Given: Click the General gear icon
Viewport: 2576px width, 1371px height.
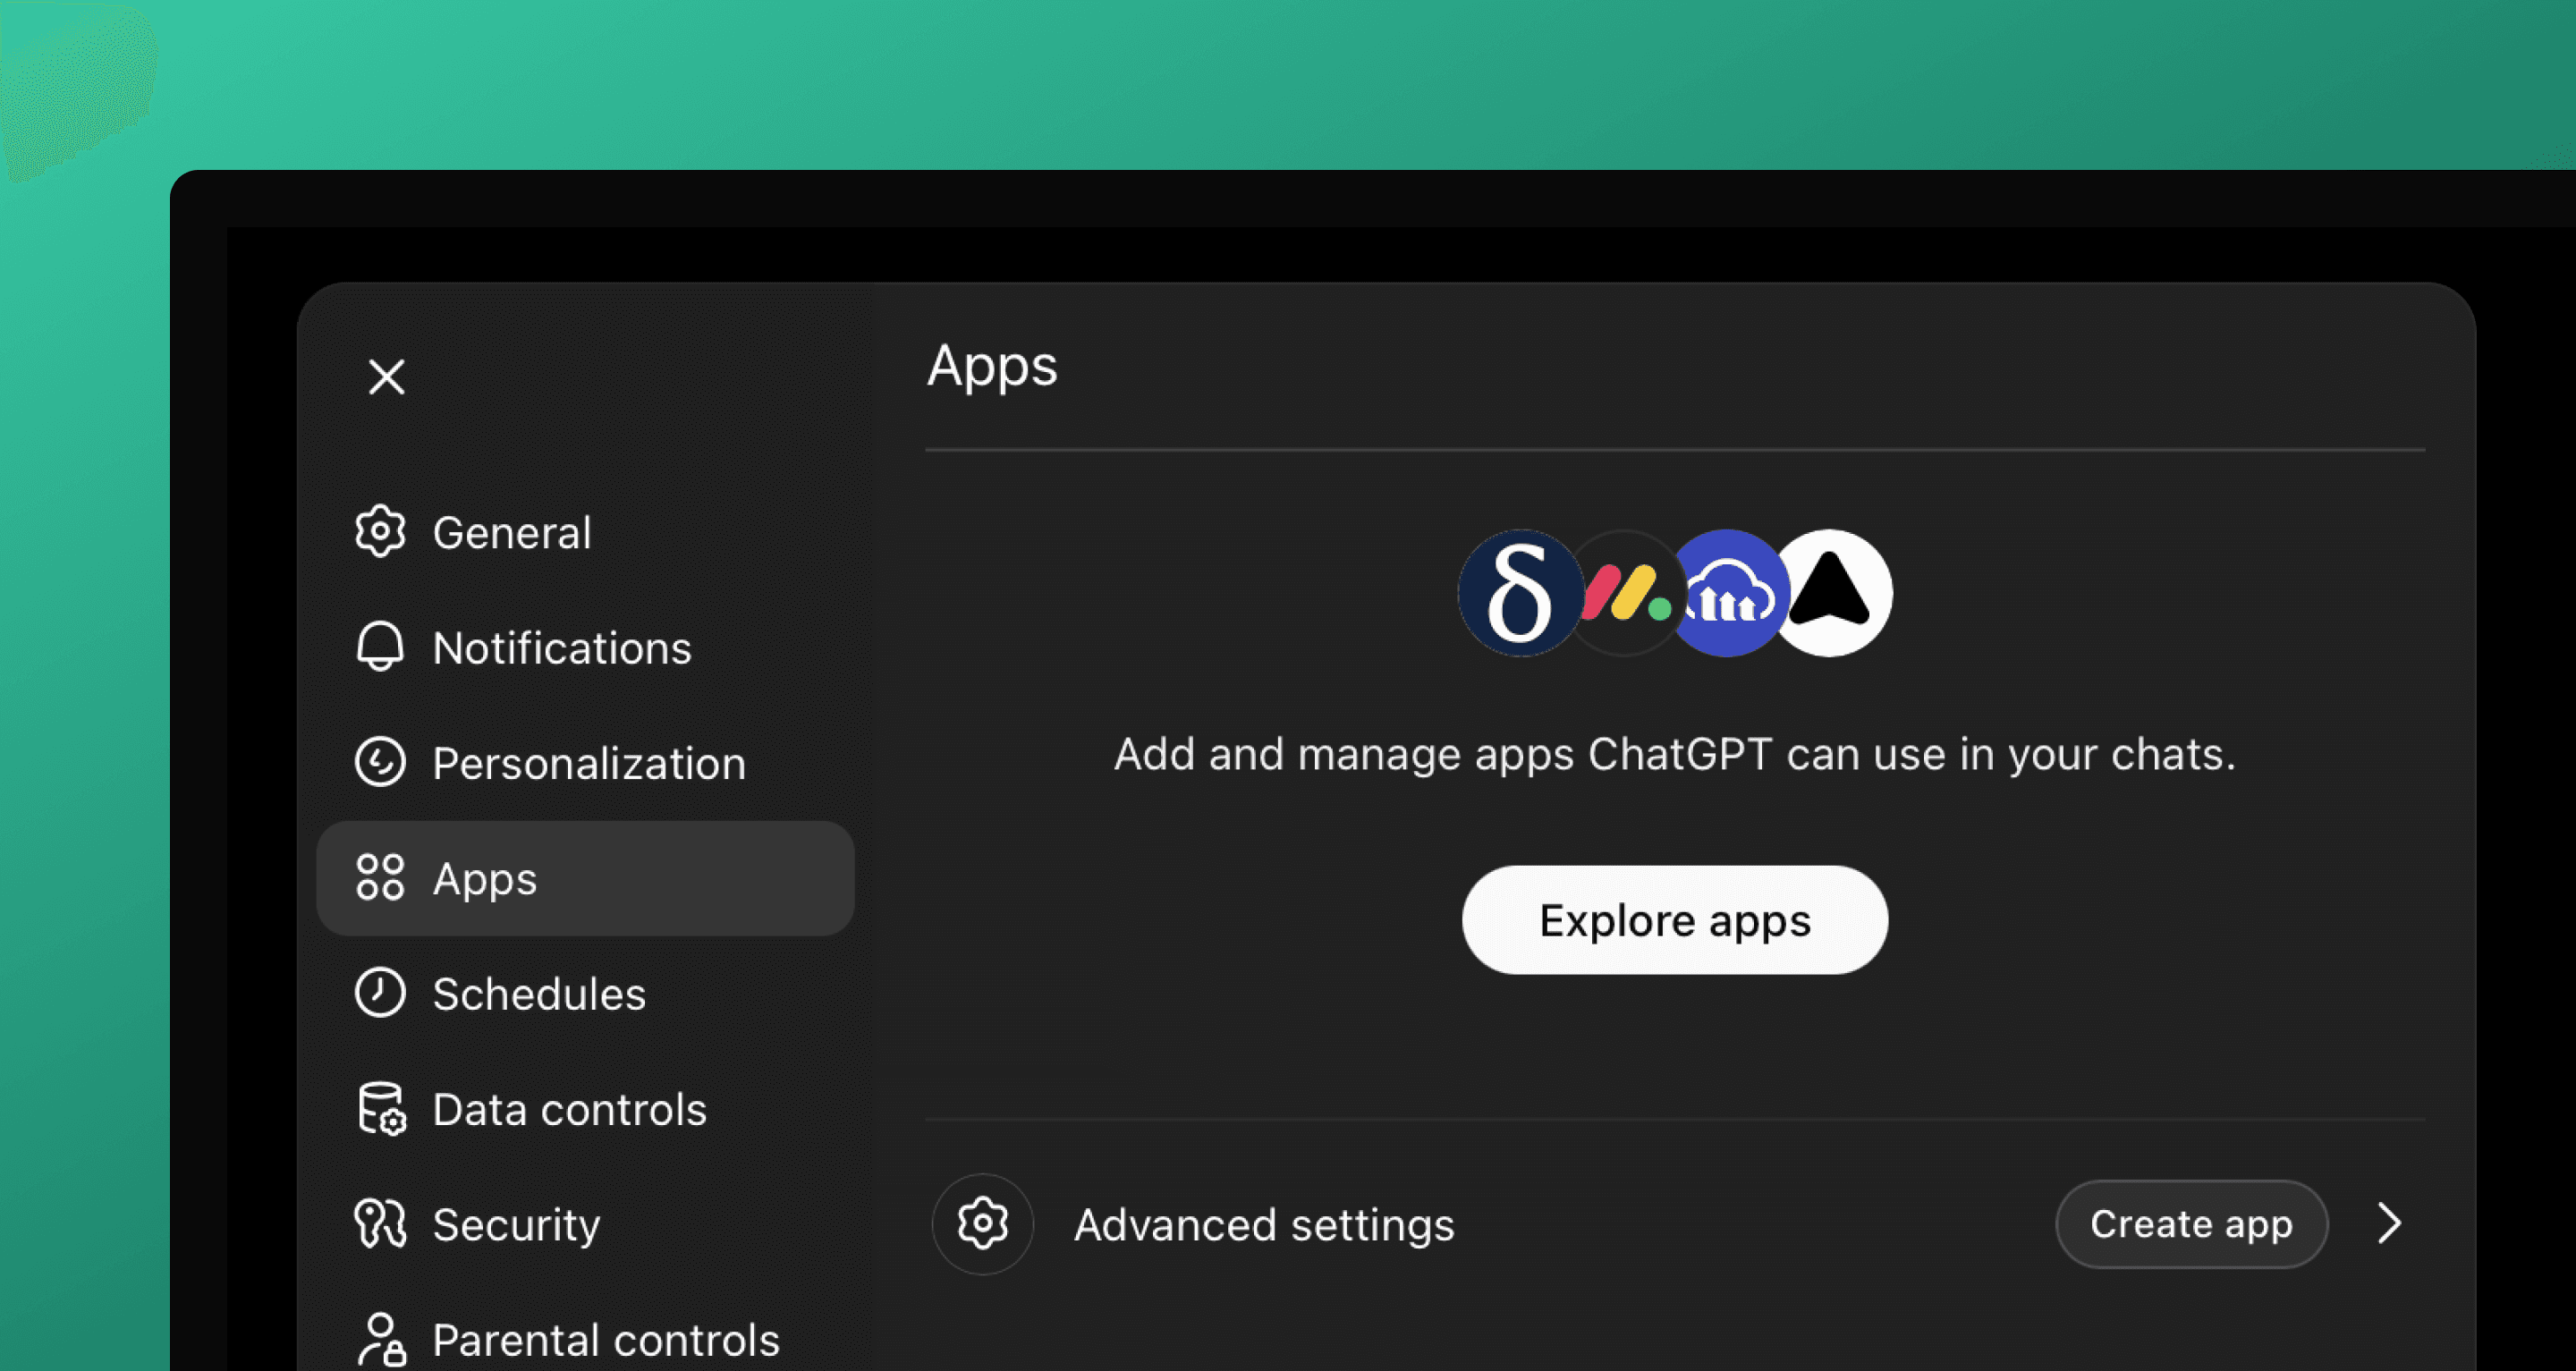Looking at the screenshot, I should (x=380, y=531).
